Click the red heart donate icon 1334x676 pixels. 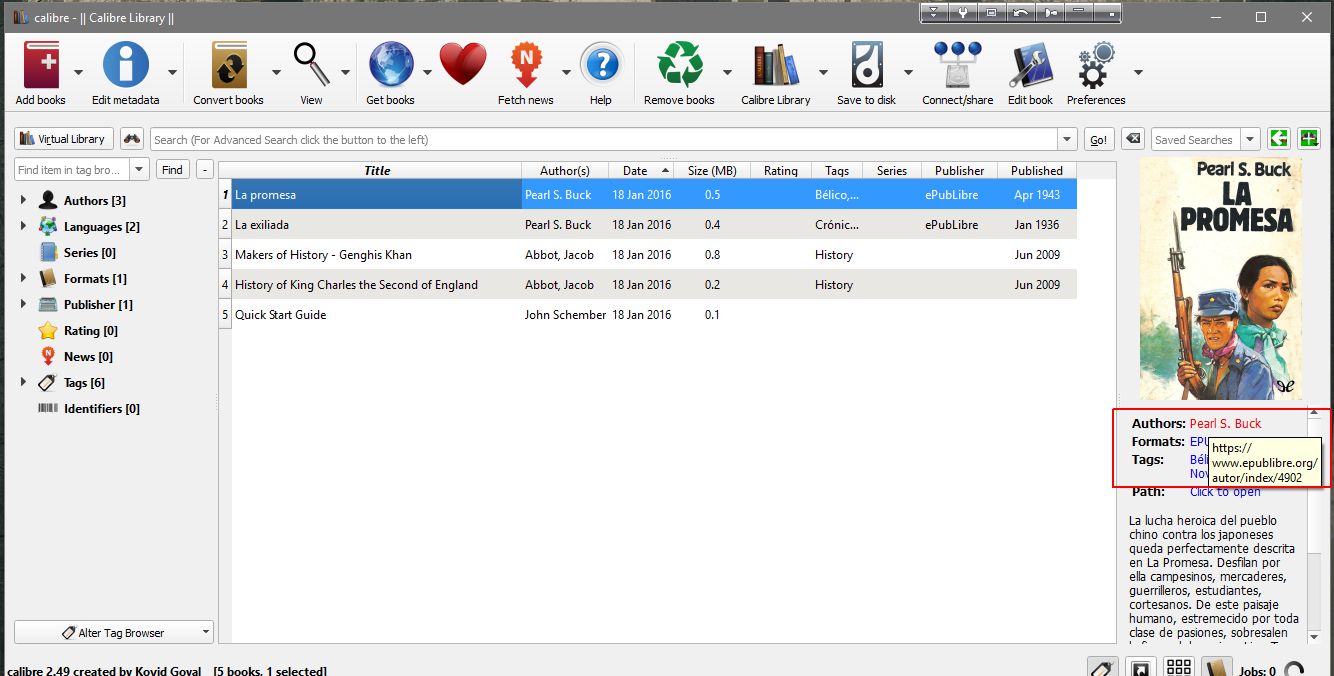point(462,65)
